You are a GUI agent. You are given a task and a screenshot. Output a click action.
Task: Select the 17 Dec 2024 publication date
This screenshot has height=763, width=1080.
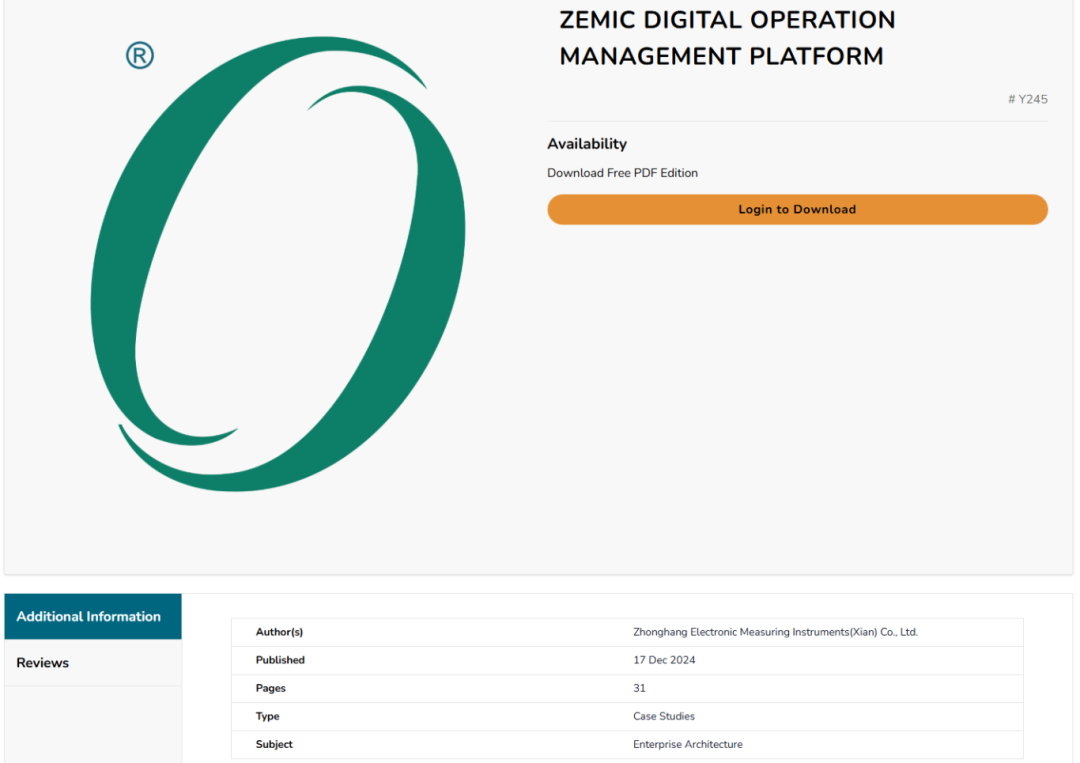click(664, 660)
